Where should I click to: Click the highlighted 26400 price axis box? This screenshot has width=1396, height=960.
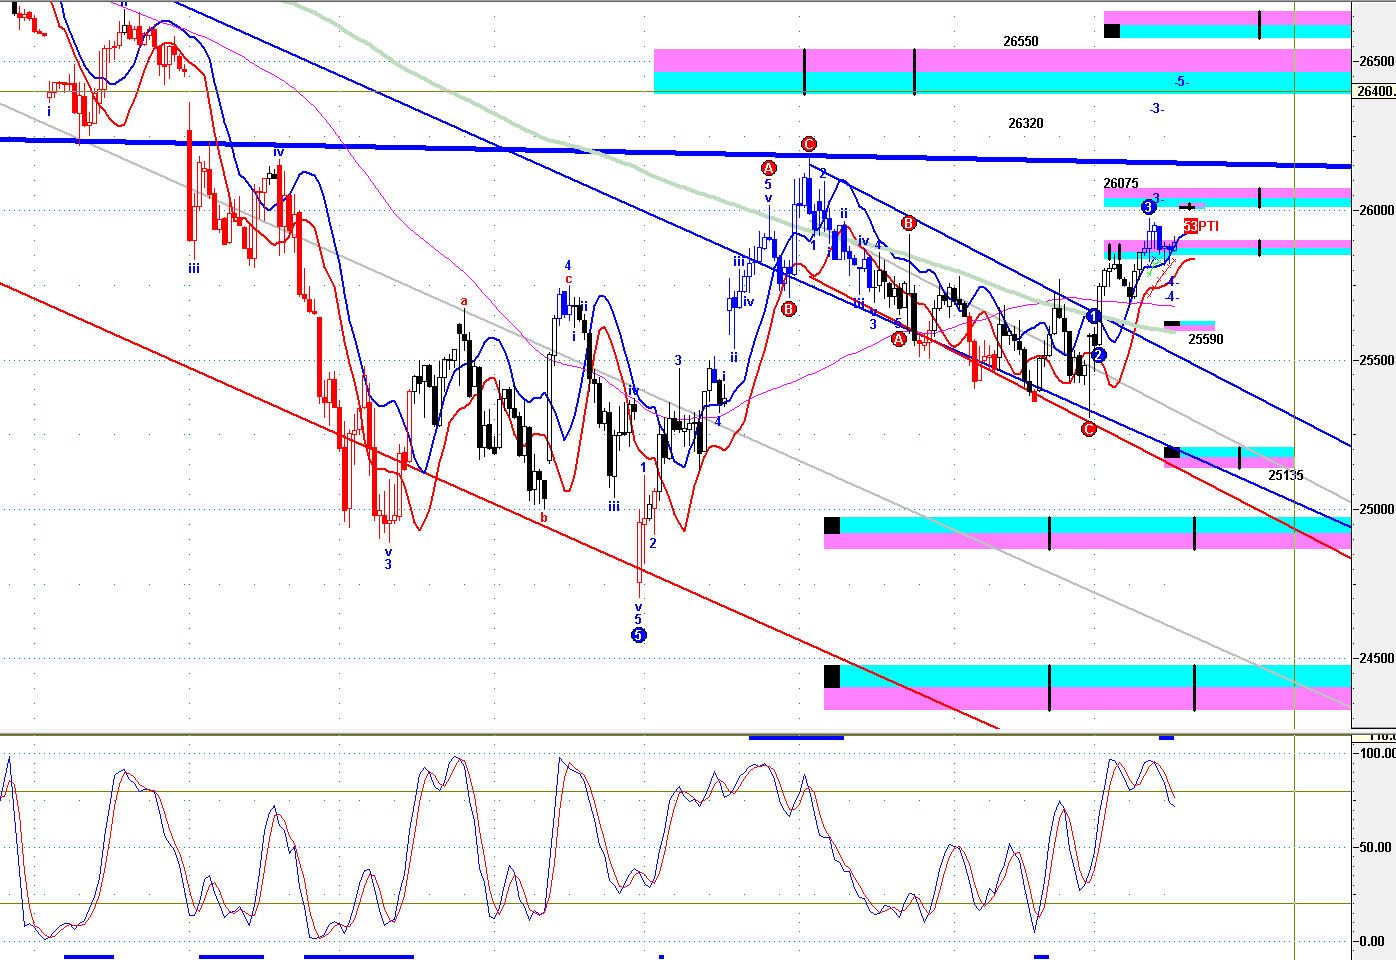1375,91
